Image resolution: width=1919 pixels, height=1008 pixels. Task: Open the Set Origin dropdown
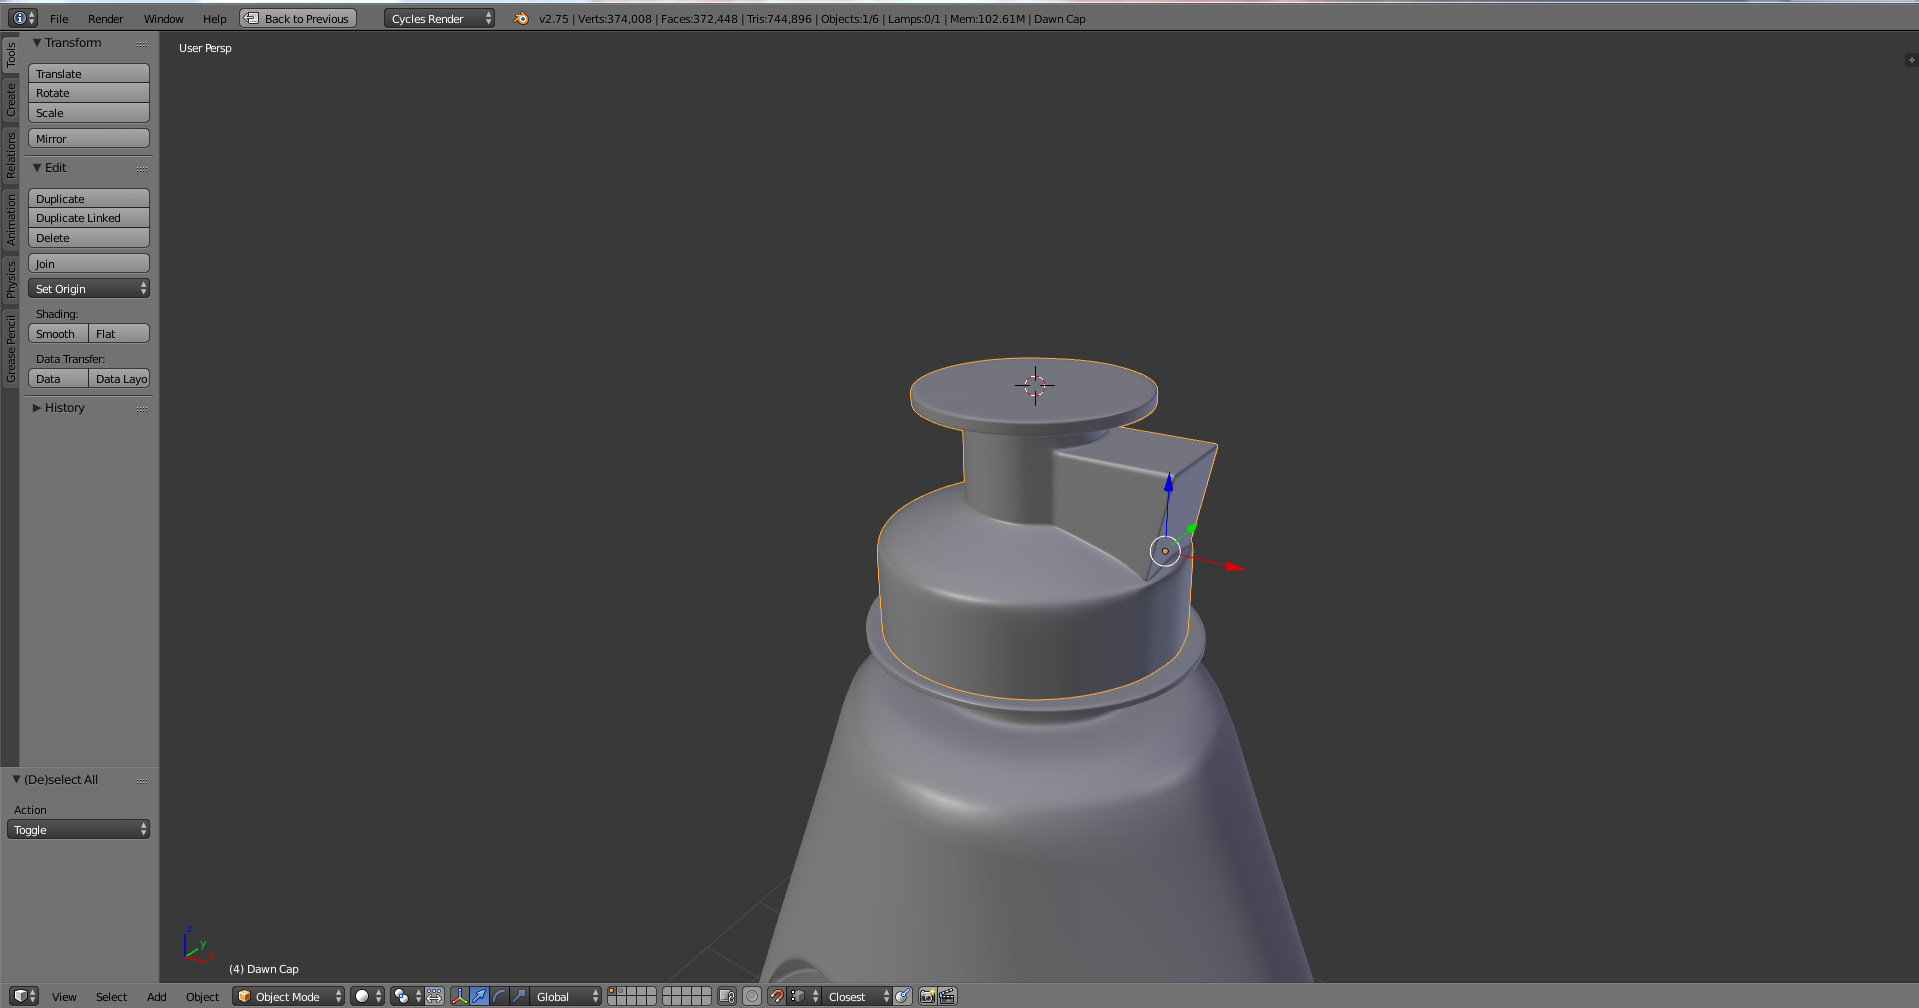(89, 288)
